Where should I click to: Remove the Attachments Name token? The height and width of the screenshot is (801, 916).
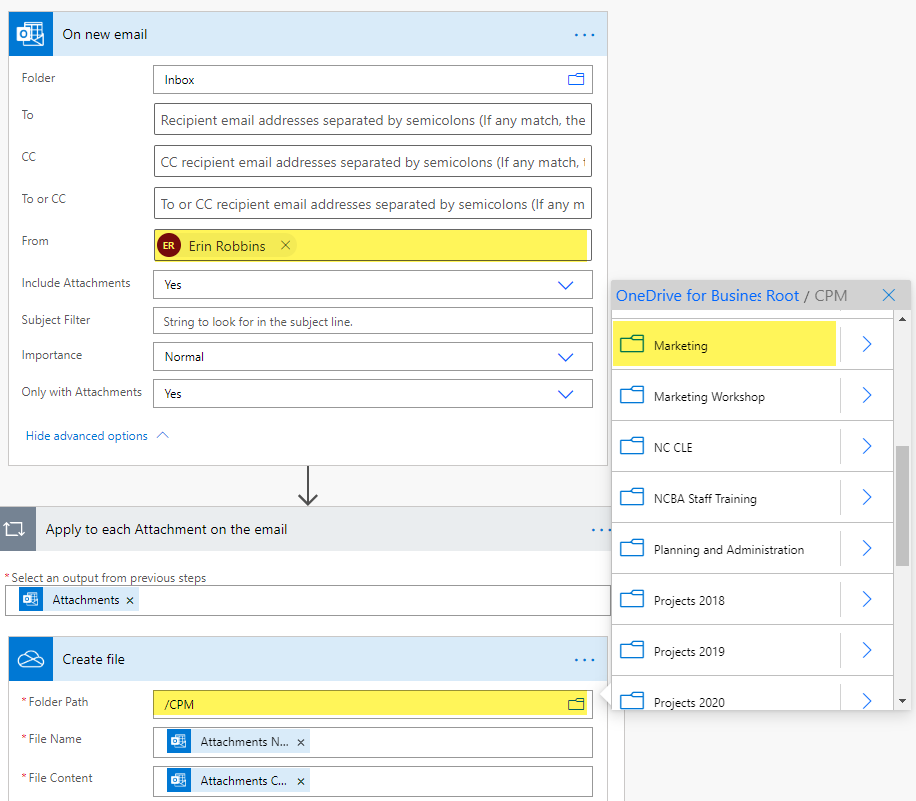[x=300, y=743]
